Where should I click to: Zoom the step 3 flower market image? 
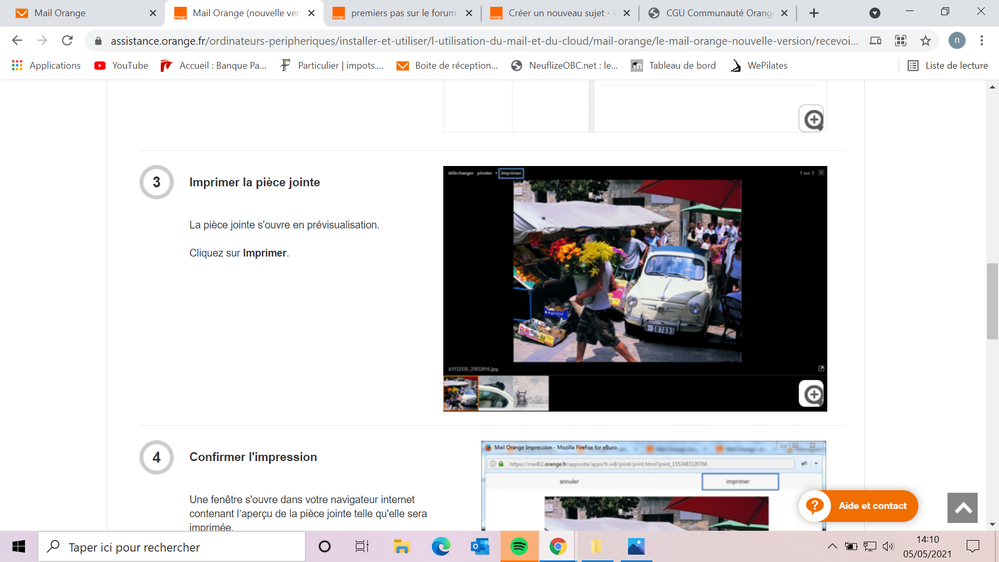(812, 394)
